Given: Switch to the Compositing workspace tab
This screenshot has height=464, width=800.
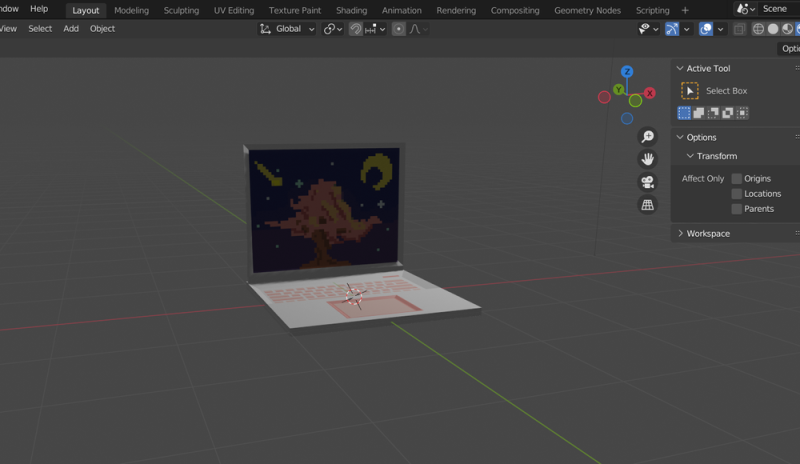Looking at the screenshot, I should point(515,10).
